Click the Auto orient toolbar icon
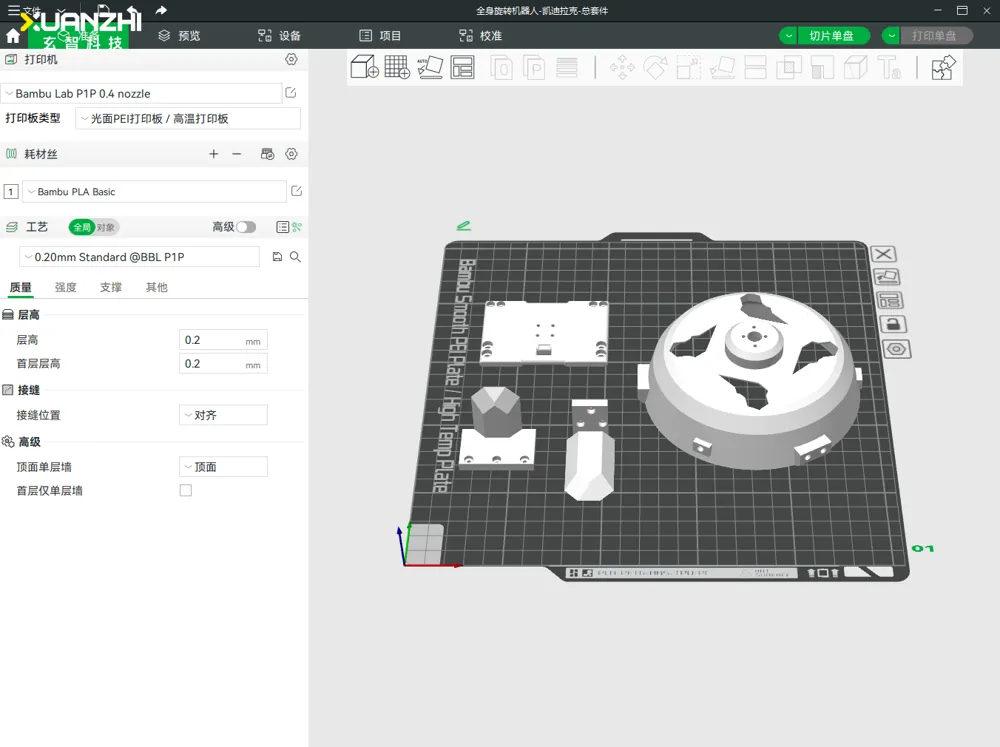This screenshot has height=747, width=1000. 430,68
